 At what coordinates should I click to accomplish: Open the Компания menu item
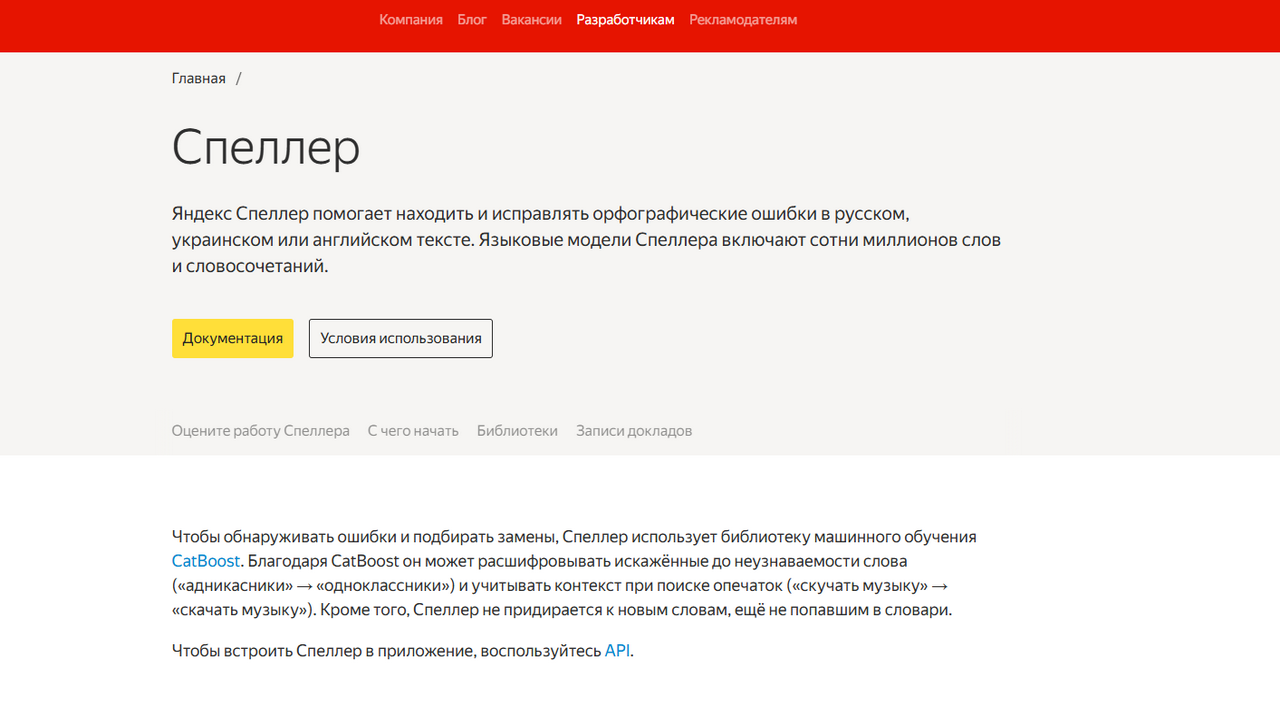coord(410,20)
